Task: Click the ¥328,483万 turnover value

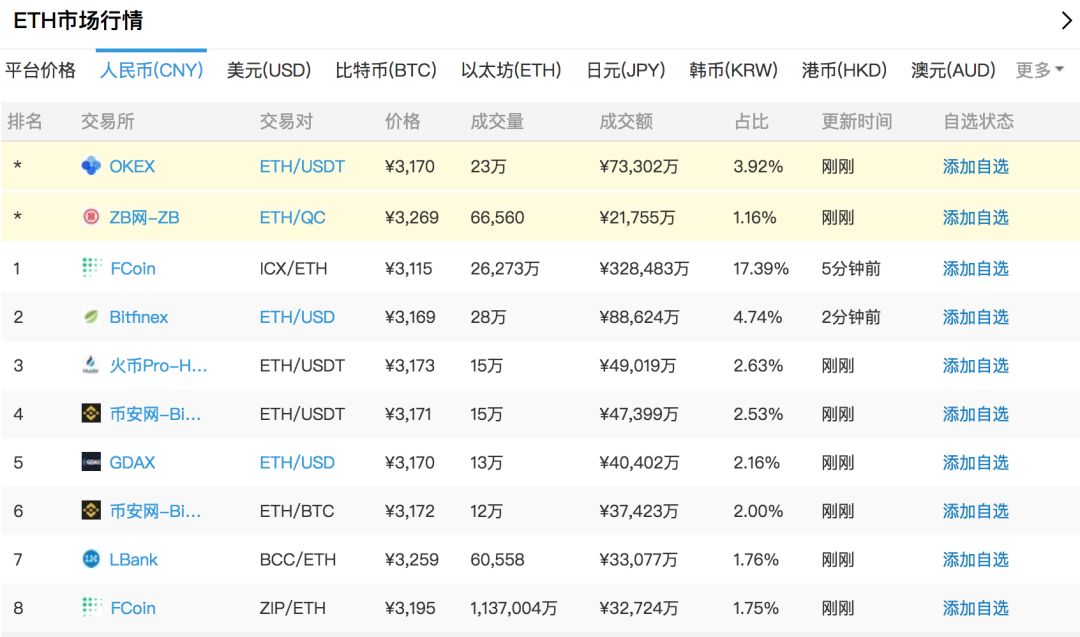Action: [x=644, y=269]
